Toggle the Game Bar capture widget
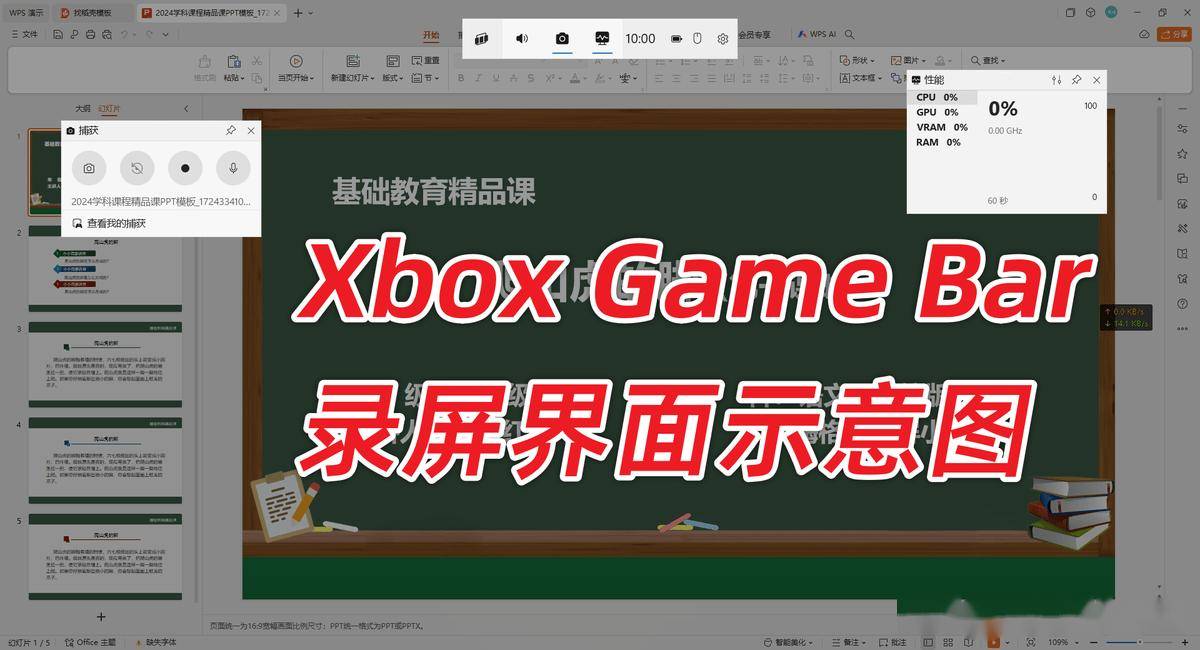The width and height of the screenshot is (1200, 650). pos(562,38)
